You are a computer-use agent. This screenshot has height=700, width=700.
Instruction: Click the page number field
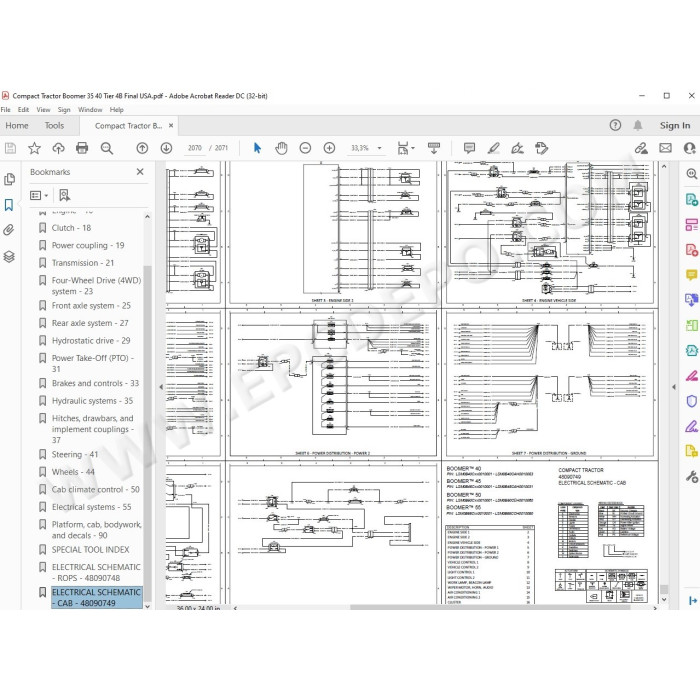195,148
